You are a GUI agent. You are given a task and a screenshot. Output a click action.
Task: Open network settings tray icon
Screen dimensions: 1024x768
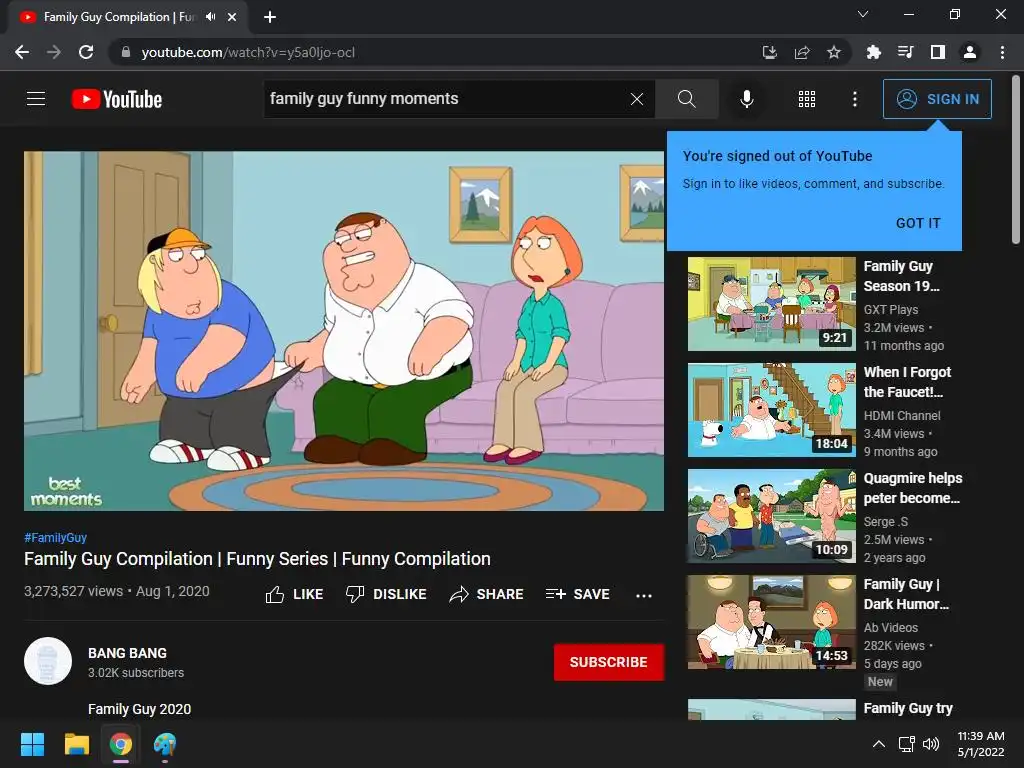[x=906, y=744]
